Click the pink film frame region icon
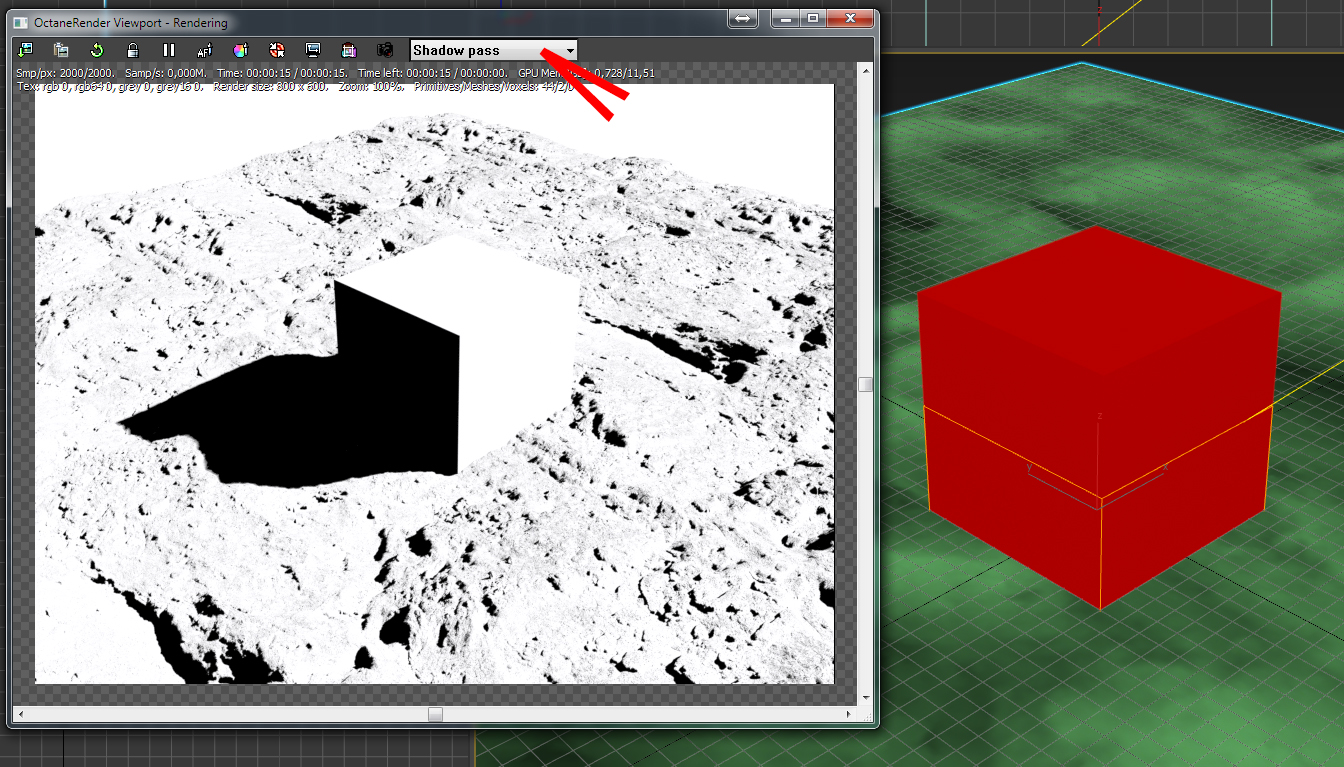The height and width of the screenshot is (767, 1344). click(349, 50)
